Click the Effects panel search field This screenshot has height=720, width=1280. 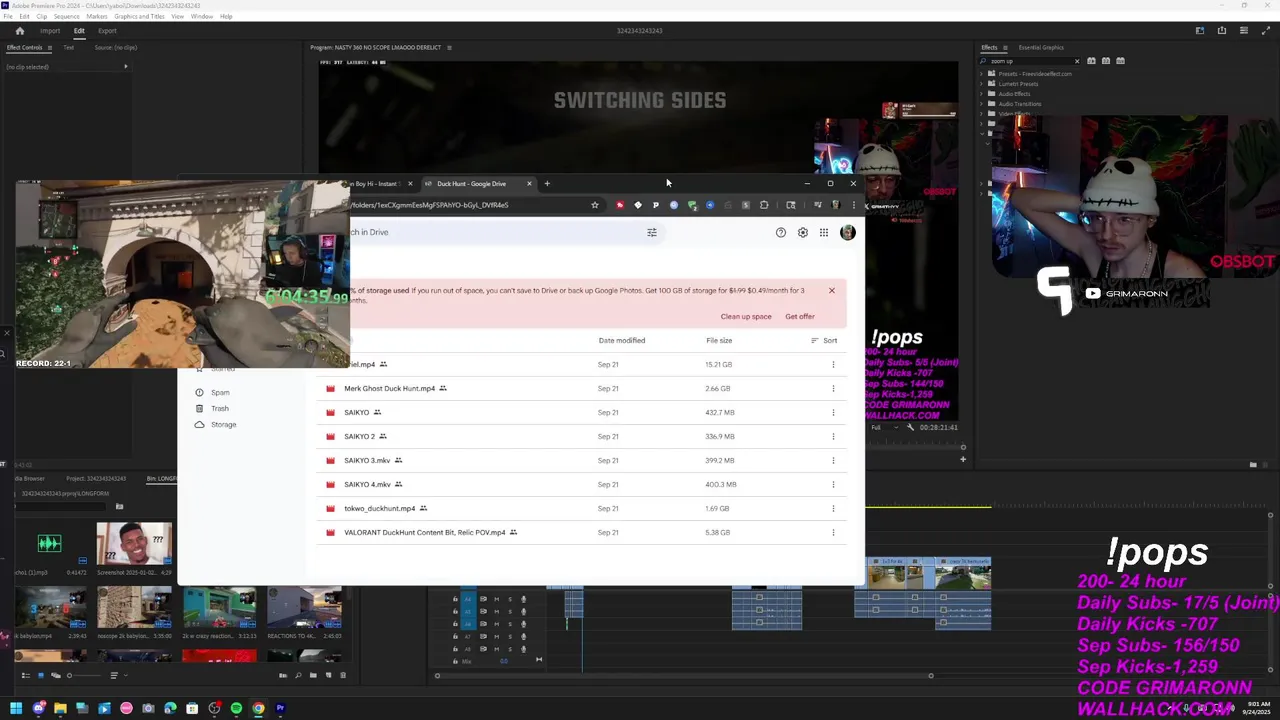coord(1030,60)
